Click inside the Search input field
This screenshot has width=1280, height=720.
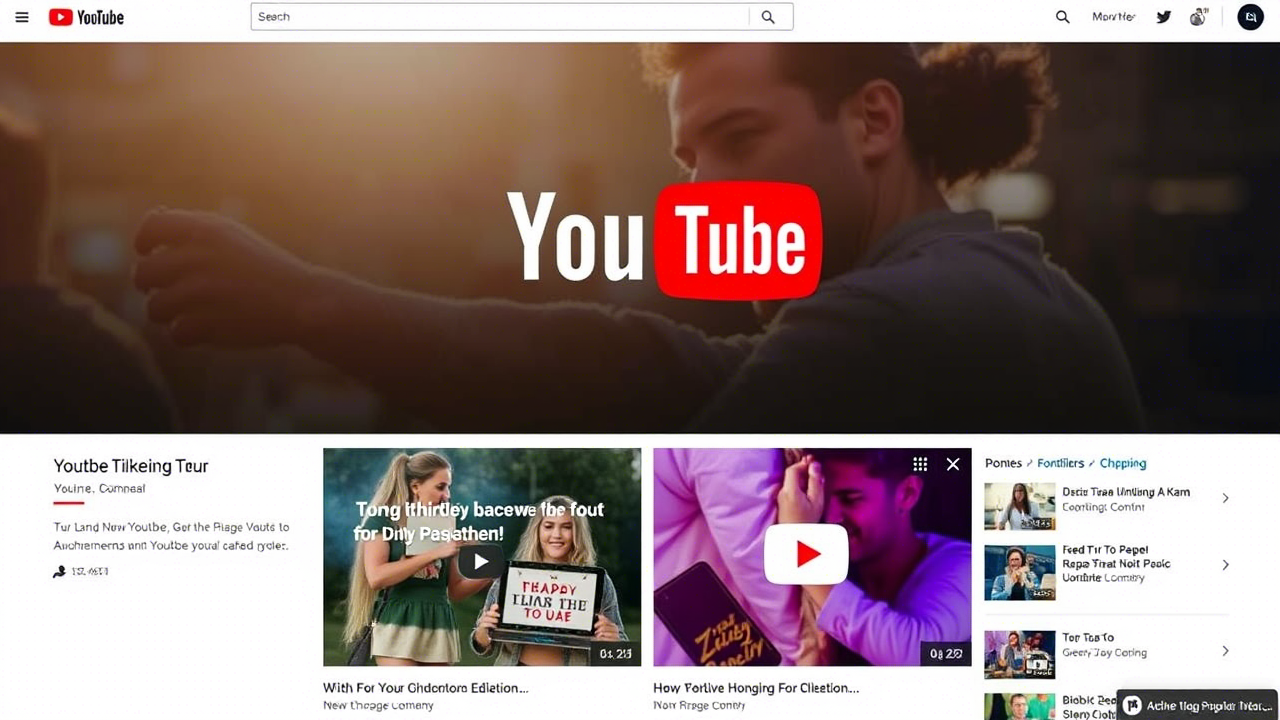click(x=499, y=17)
